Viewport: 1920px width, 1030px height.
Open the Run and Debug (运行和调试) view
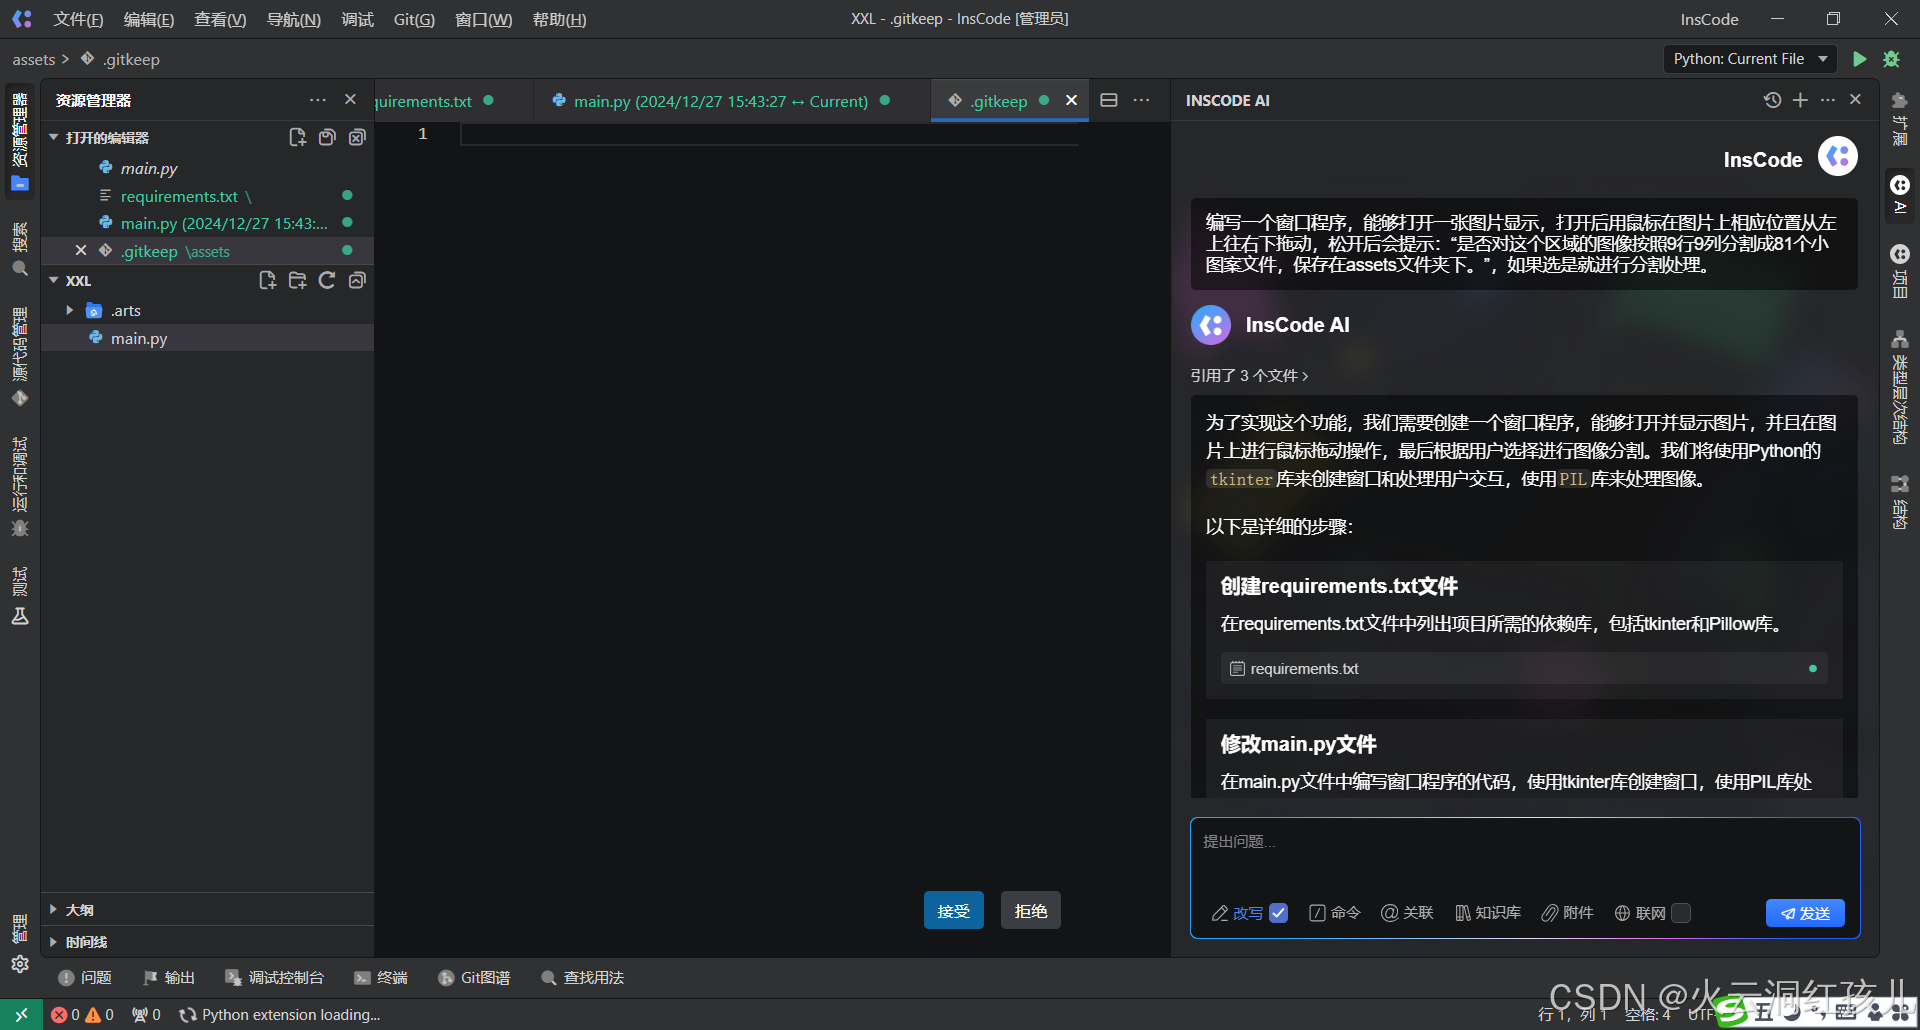coord(20,487)
